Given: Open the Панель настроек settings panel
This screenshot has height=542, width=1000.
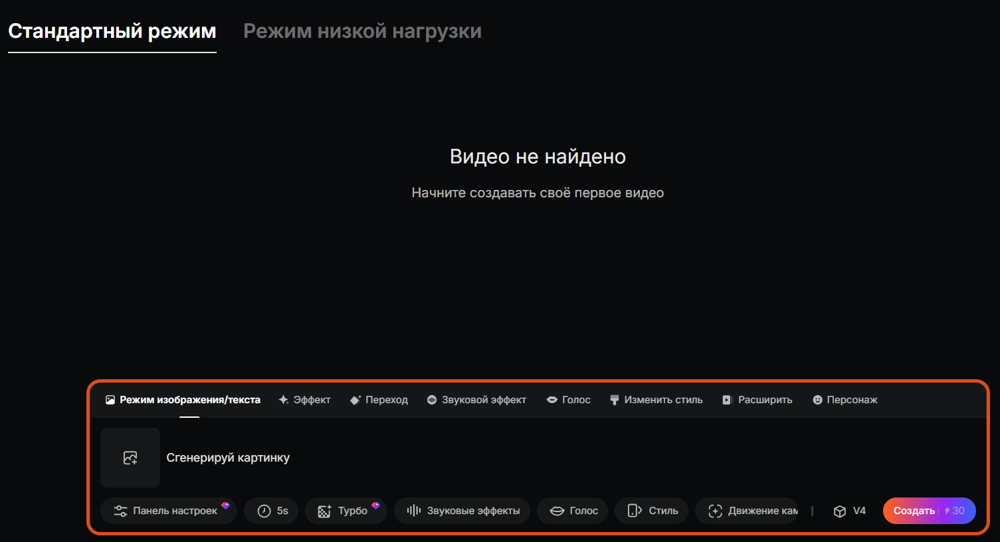Looking at the screenshot, I should tap(168, 511).
